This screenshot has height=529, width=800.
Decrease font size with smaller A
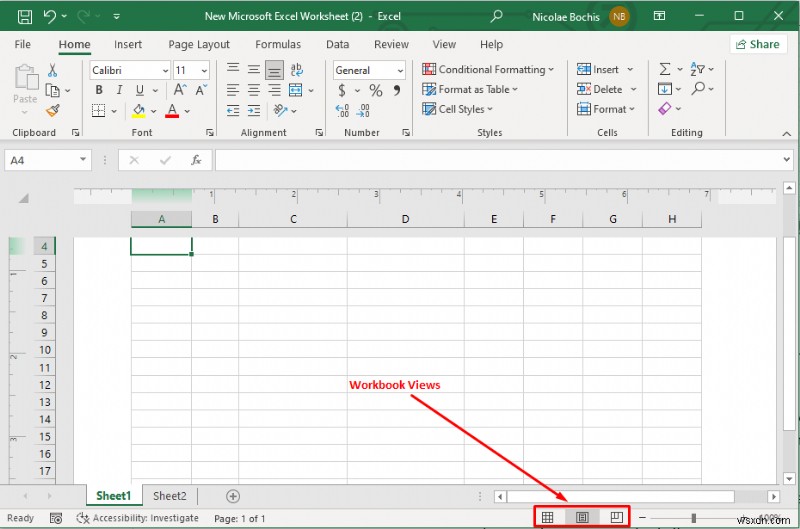[201, 90]
